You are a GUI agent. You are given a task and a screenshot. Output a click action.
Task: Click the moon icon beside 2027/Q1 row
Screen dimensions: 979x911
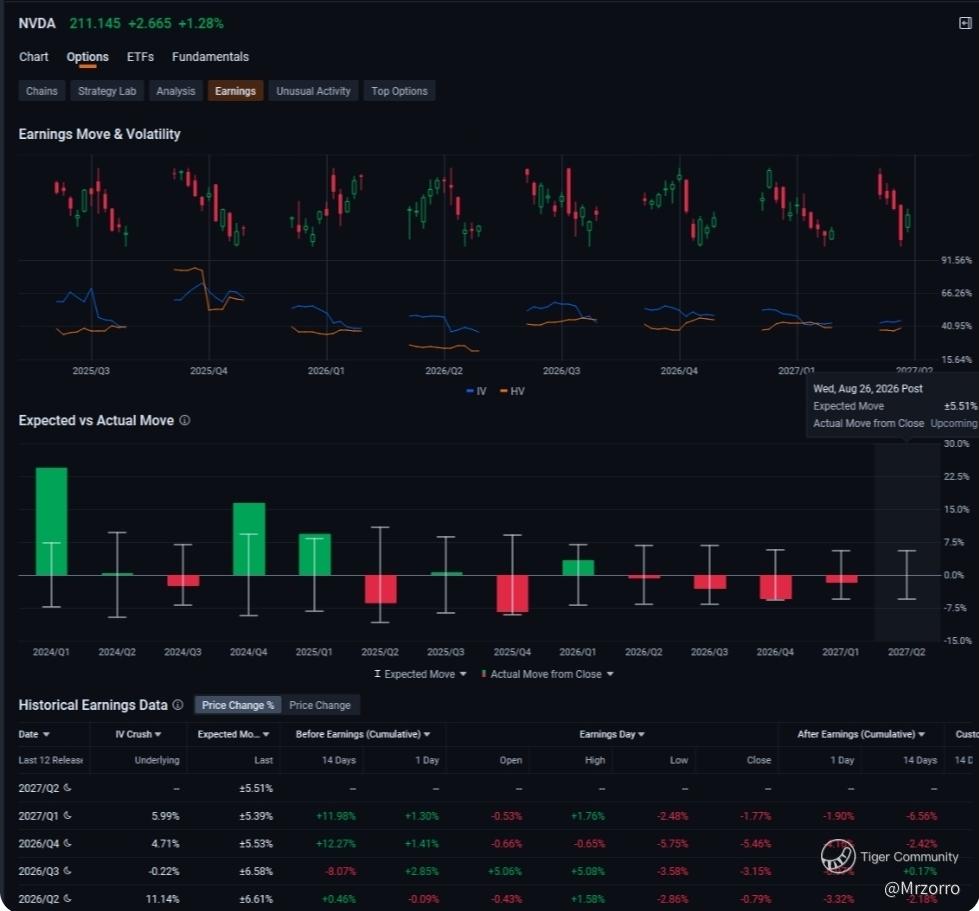[67, 815]
